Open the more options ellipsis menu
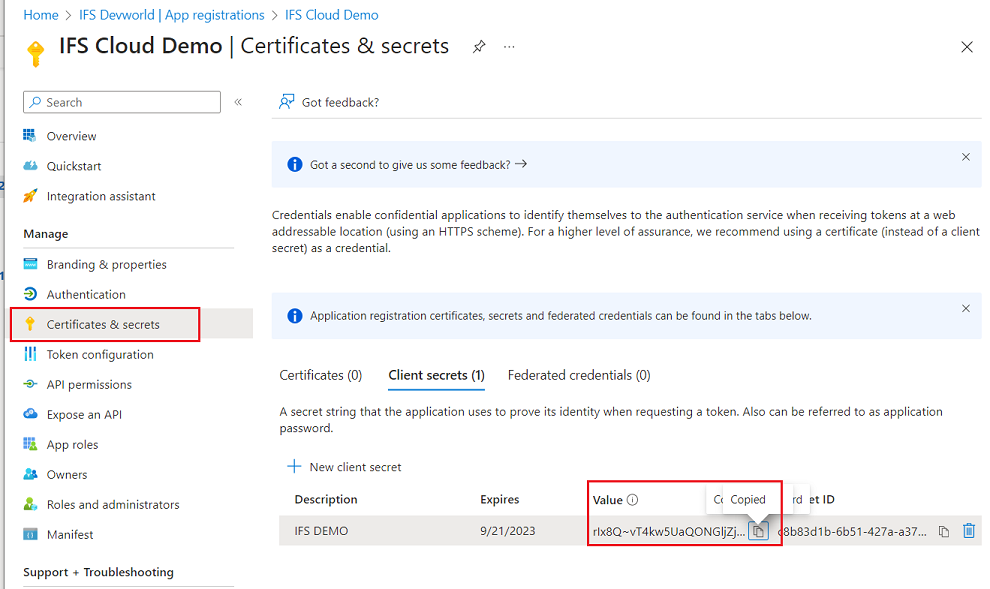 (509, 47)
